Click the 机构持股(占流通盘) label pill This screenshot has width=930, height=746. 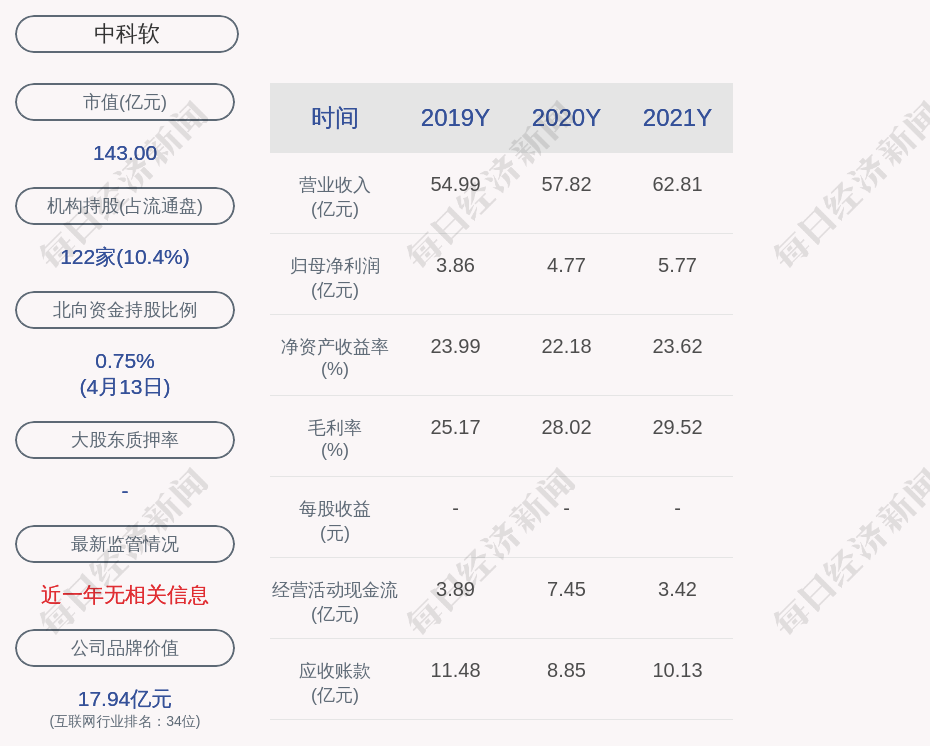click(125, 206)
